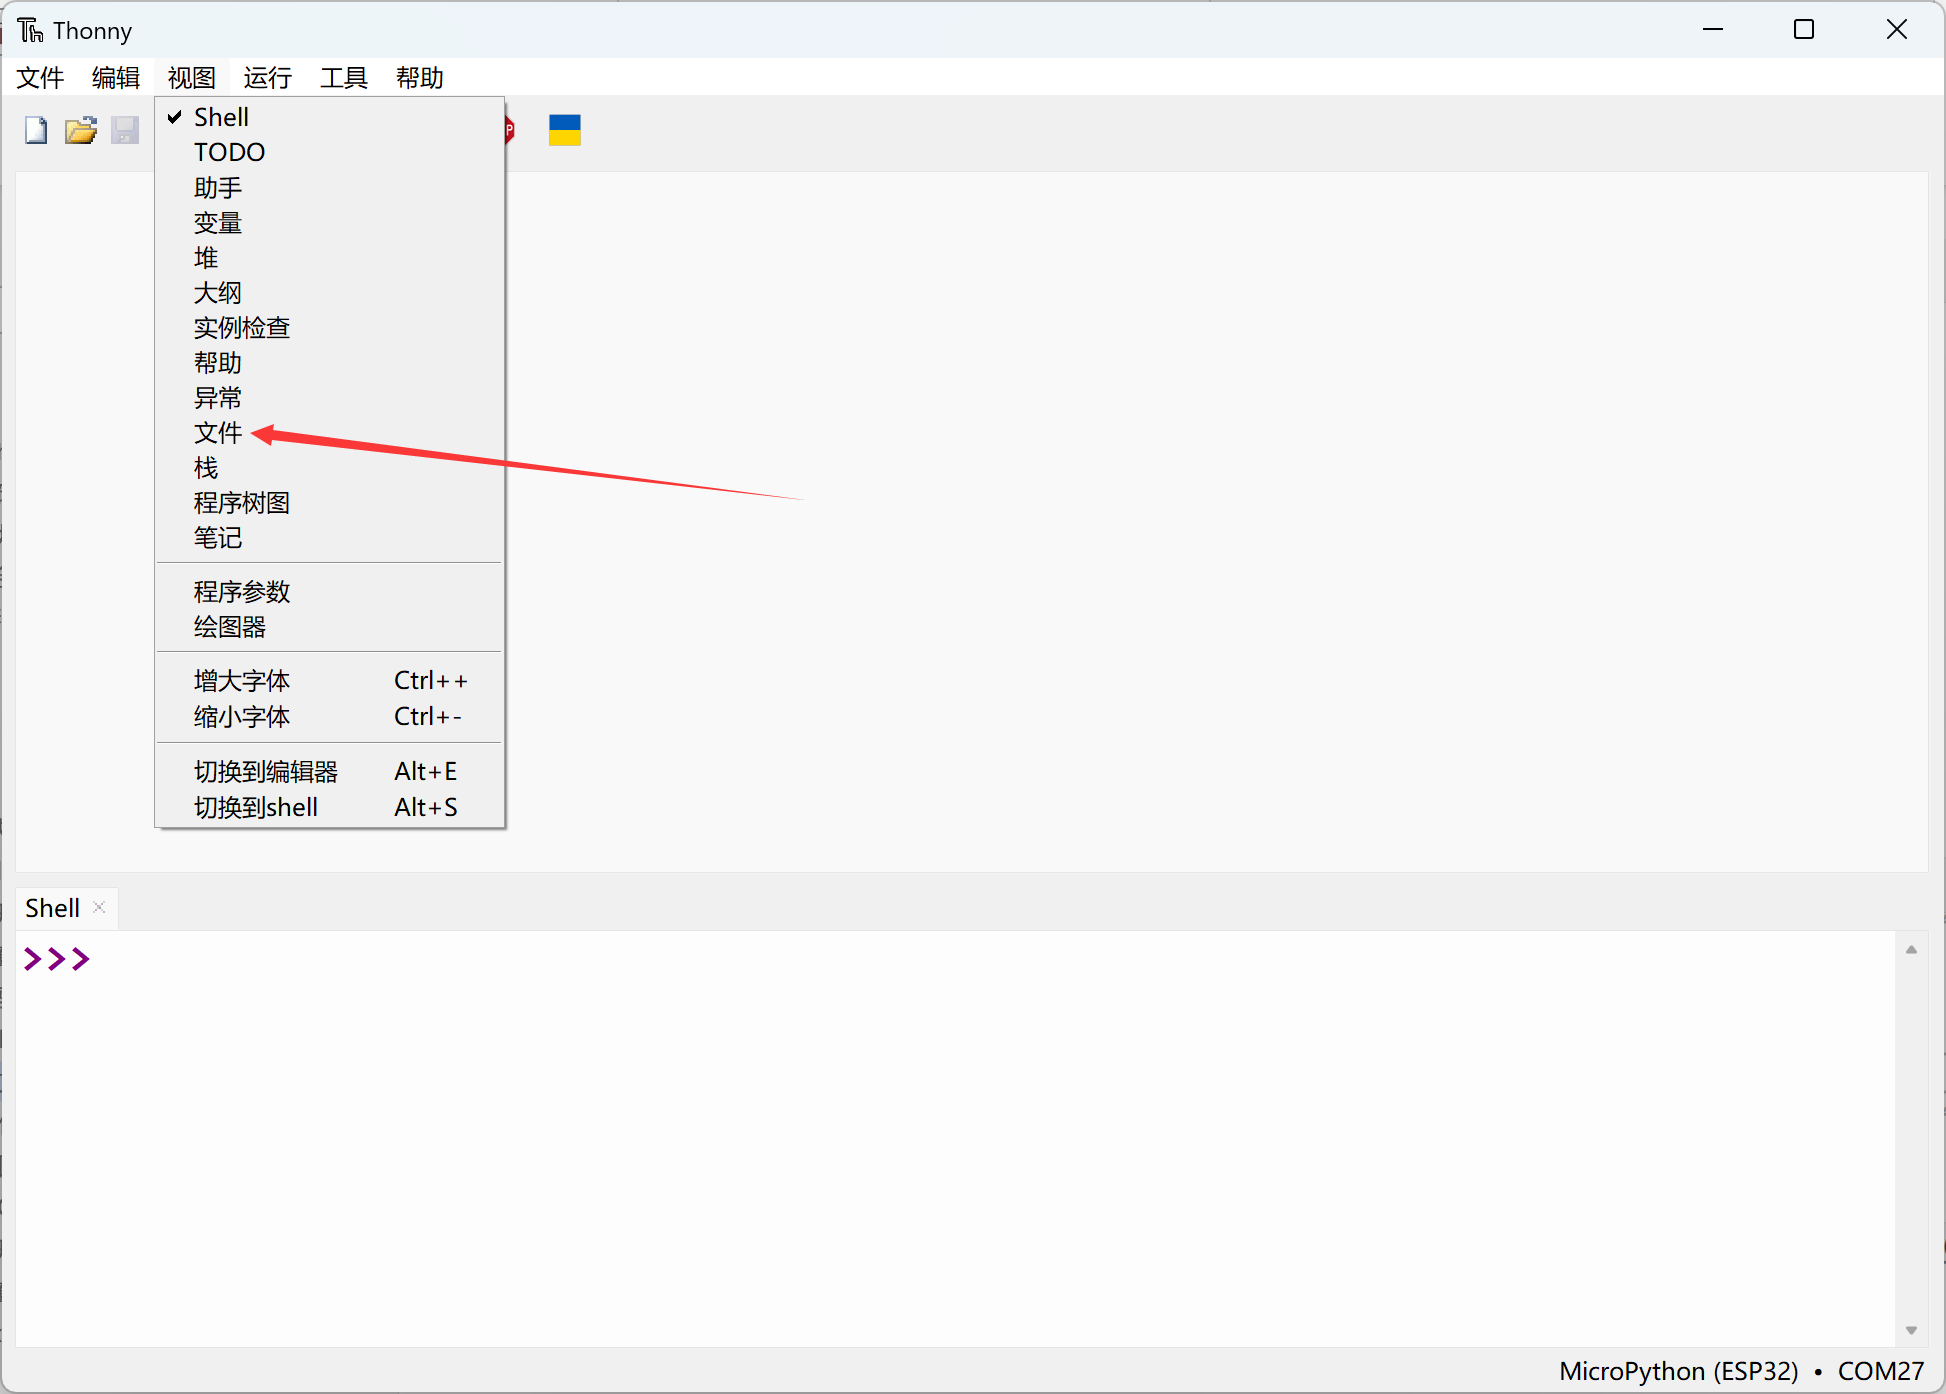
Task: Click the scrollbar up arrow in Shell pane
Action: click(1911, 948)
